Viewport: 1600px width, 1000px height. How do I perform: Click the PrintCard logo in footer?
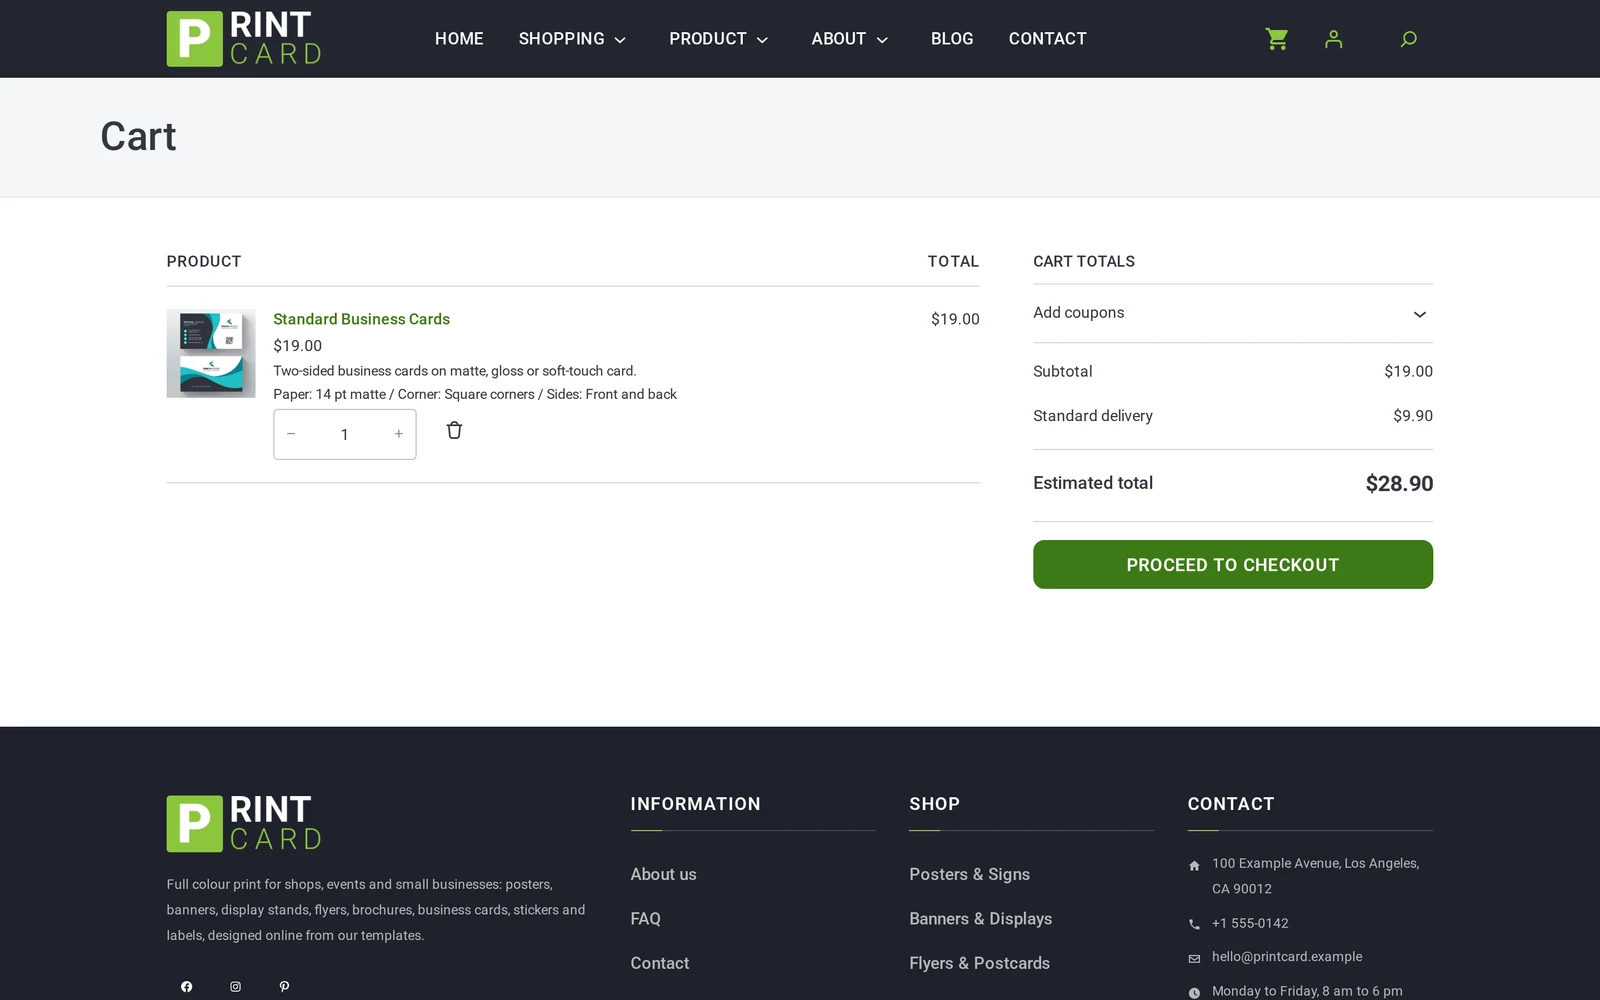(x=244, y=823)
